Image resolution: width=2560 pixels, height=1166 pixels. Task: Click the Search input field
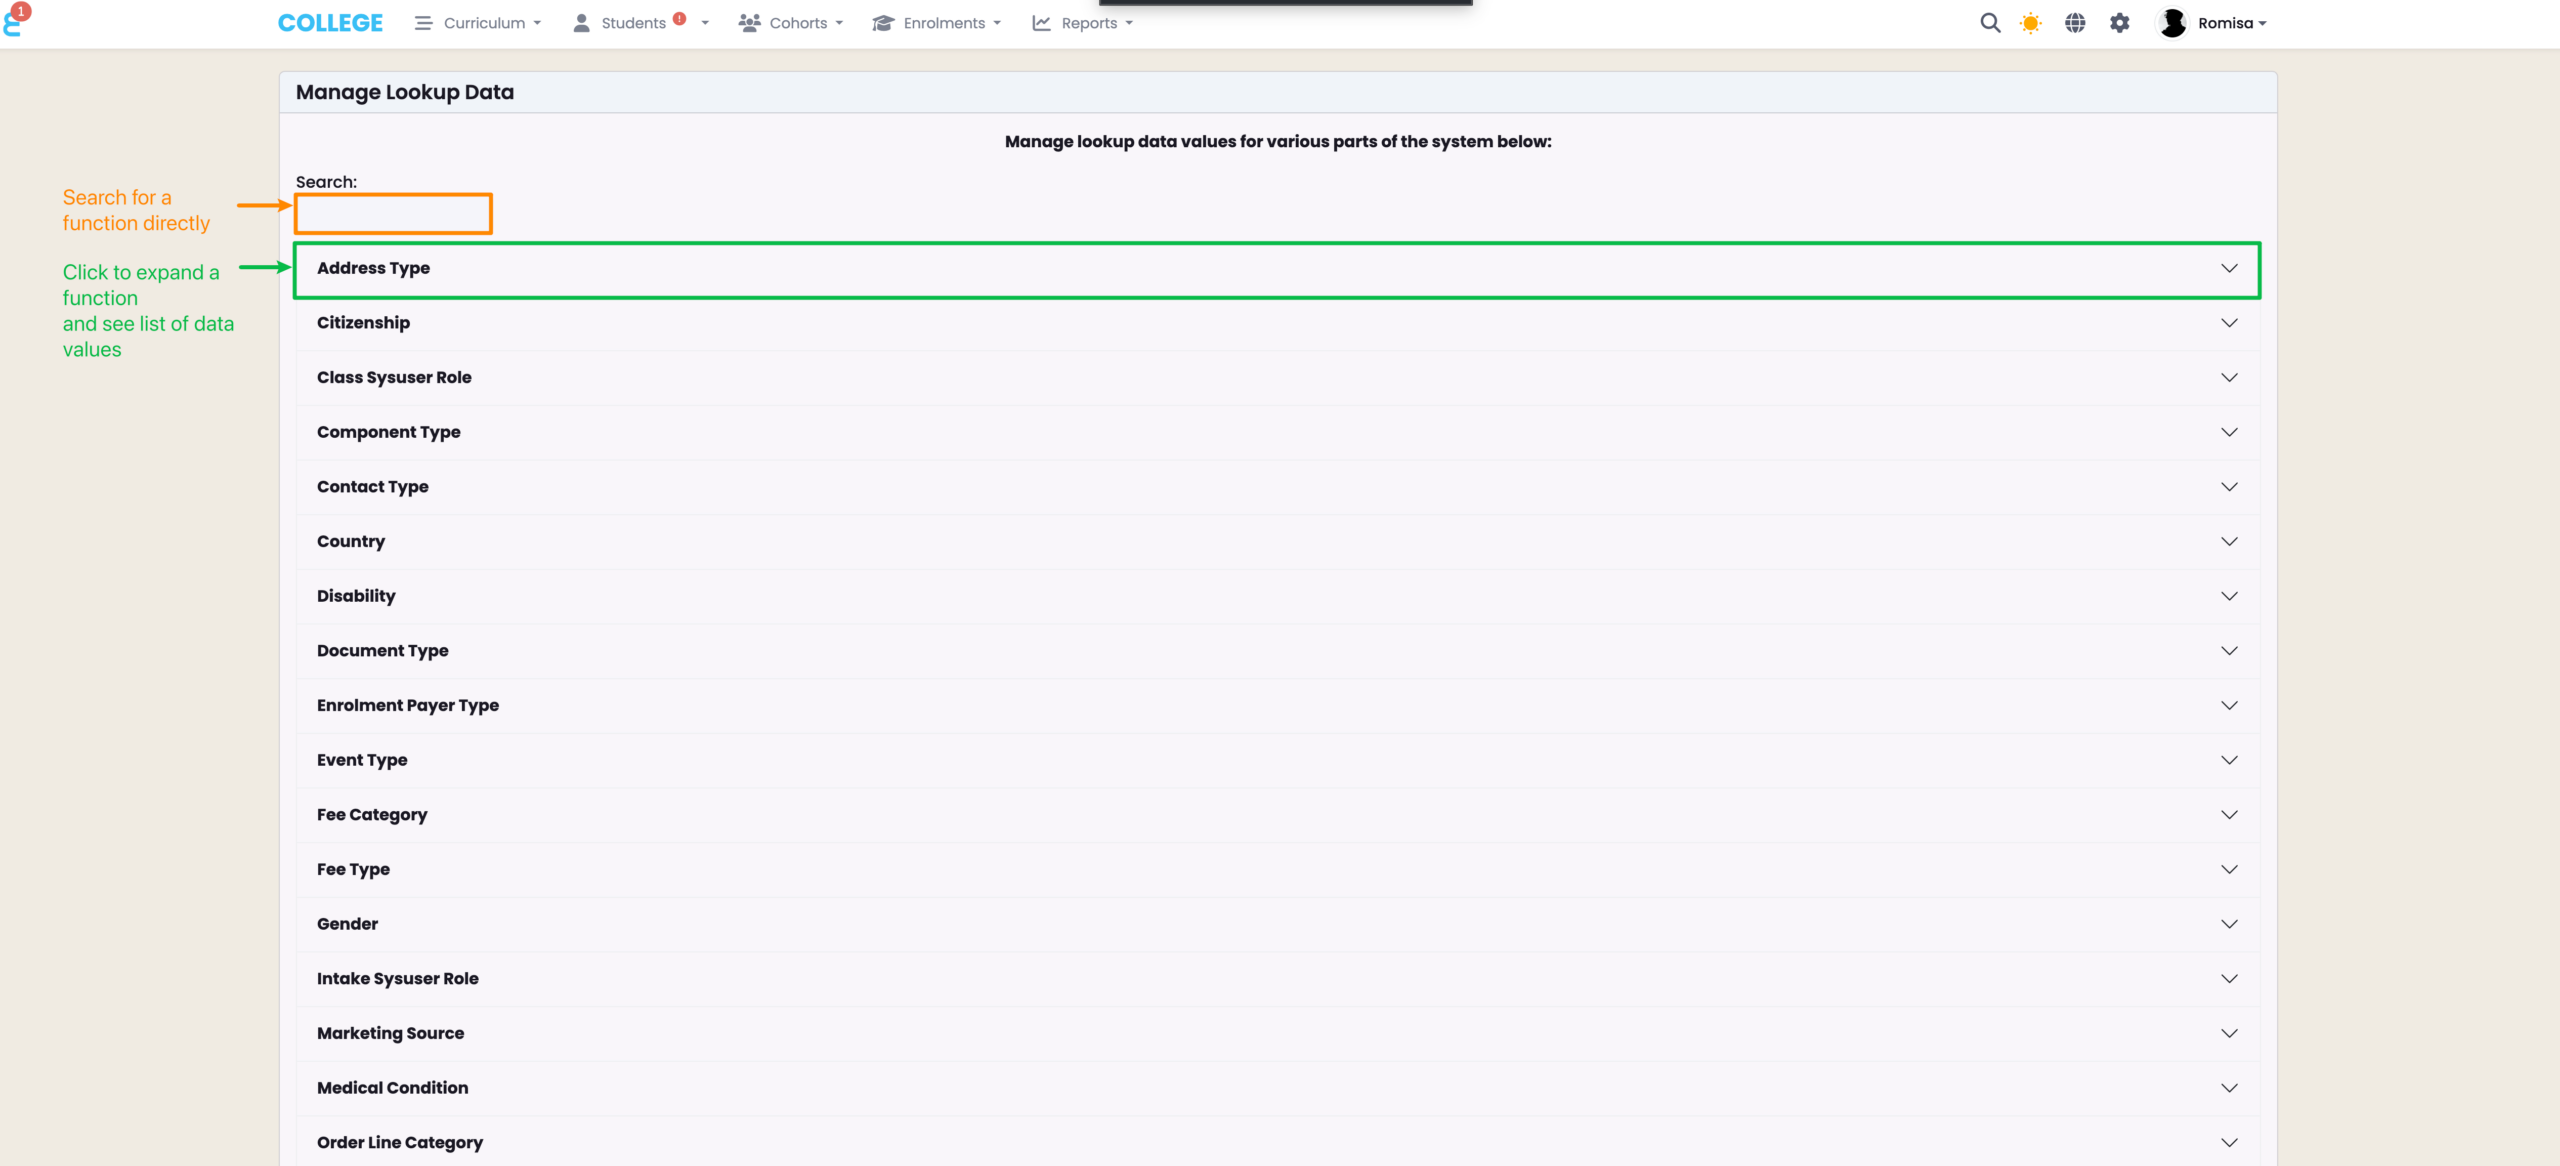pos(393,214)
